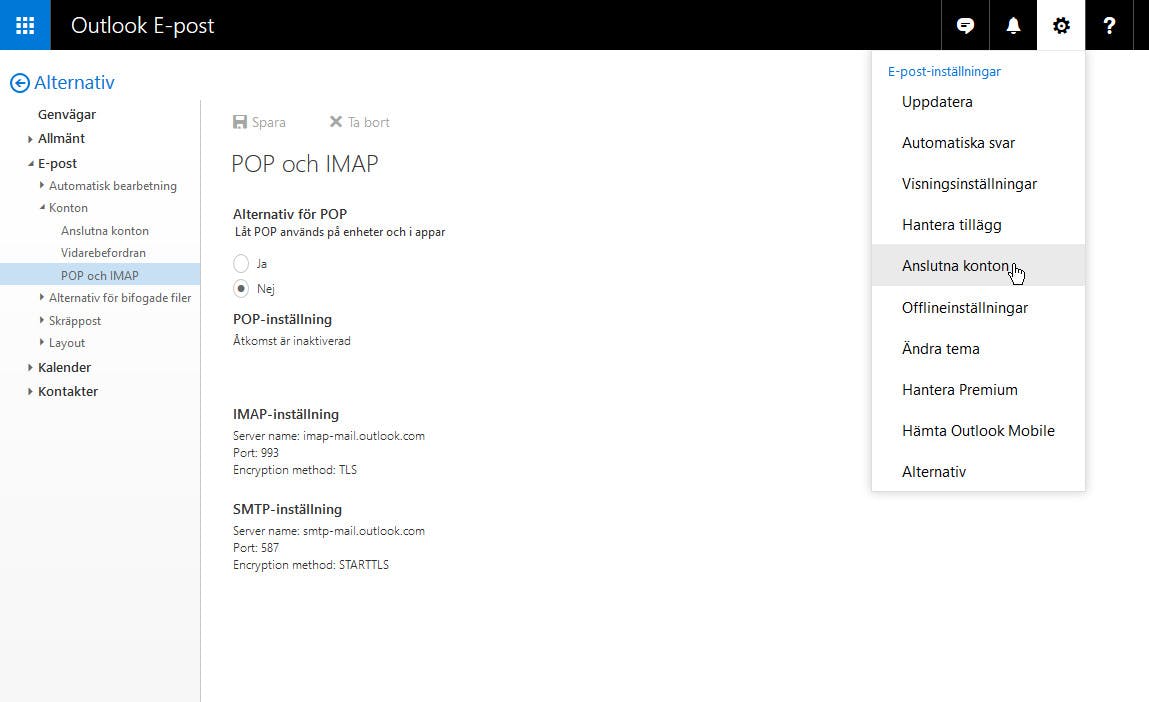This screenshot has height=702, width=1149.
Task: Select POP och IMAP sidebar item
Action: pyautogui.click(x=100, y=275)
